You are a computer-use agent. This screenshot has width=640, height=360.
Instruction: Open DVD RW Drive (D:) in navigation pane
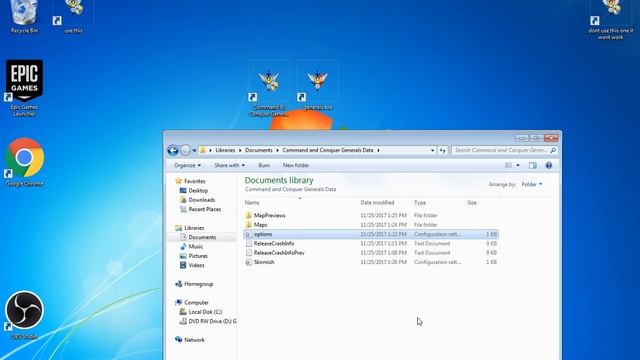(x=208, y=322)
